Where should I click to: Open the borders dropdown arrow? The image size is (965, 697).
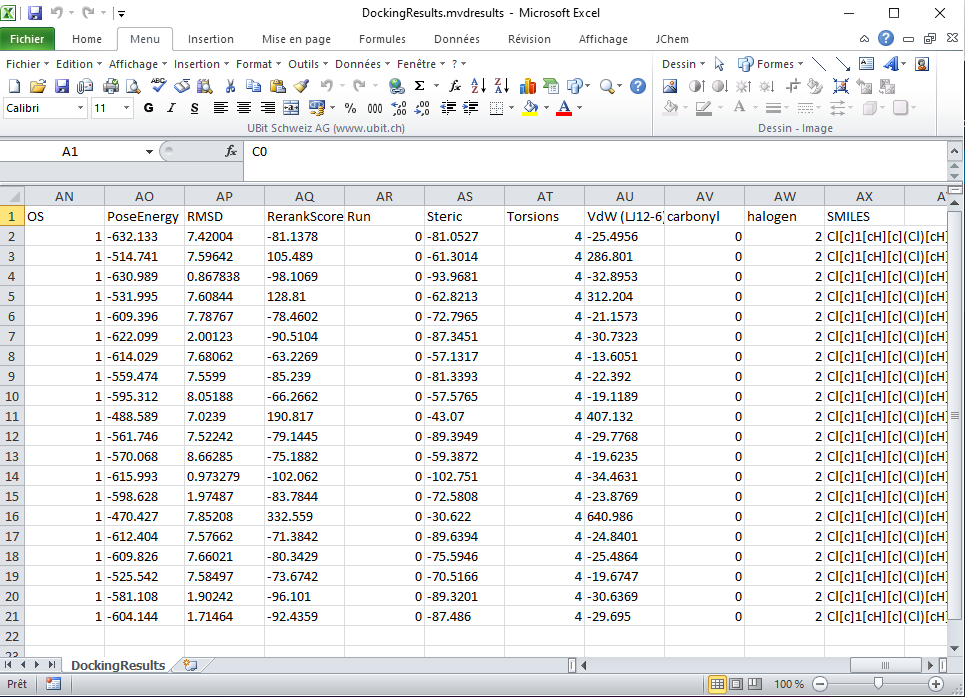tap(511, 108)
